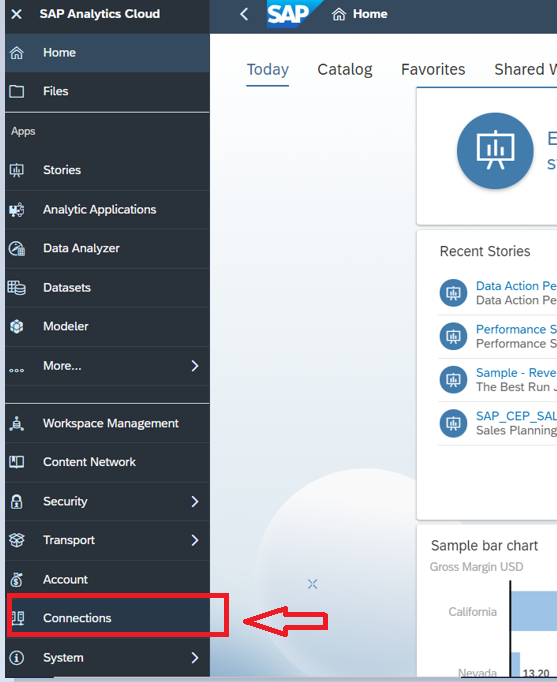Click the Analytic Applications icon
The height and width of the screenshot is (682, 557).
point(17,210)
